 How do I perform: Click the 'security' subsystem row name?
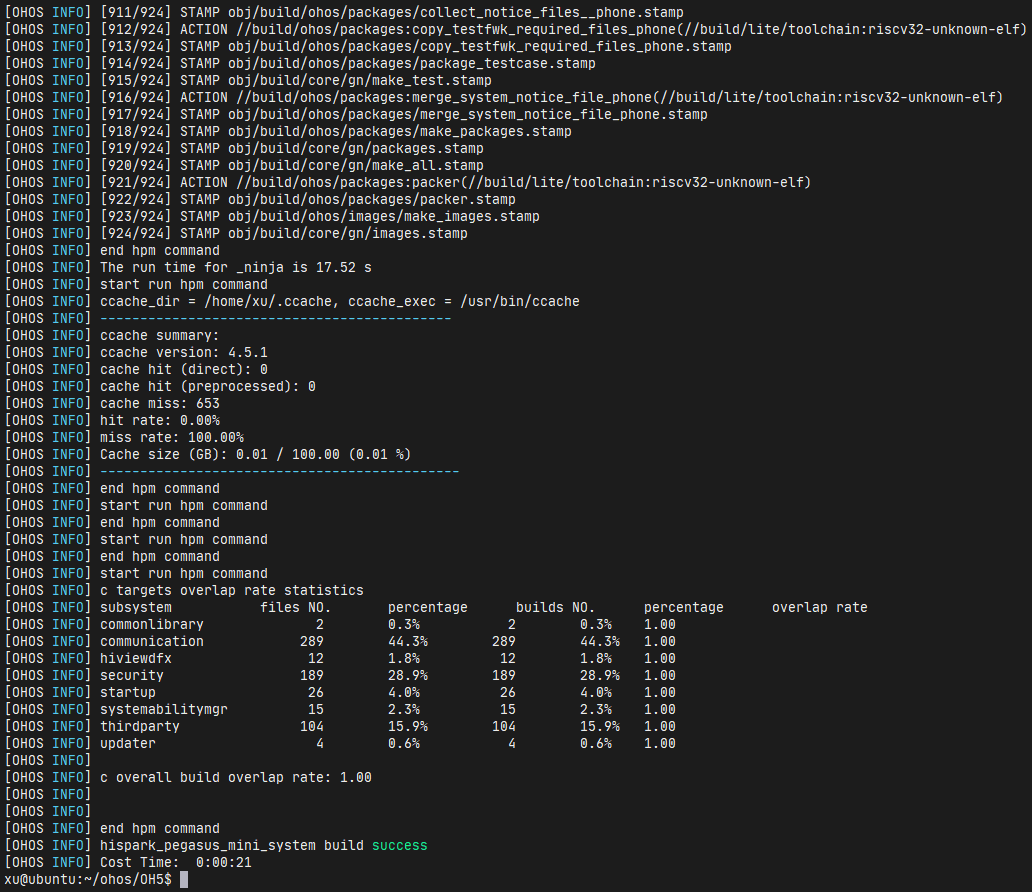click(132, 675)
